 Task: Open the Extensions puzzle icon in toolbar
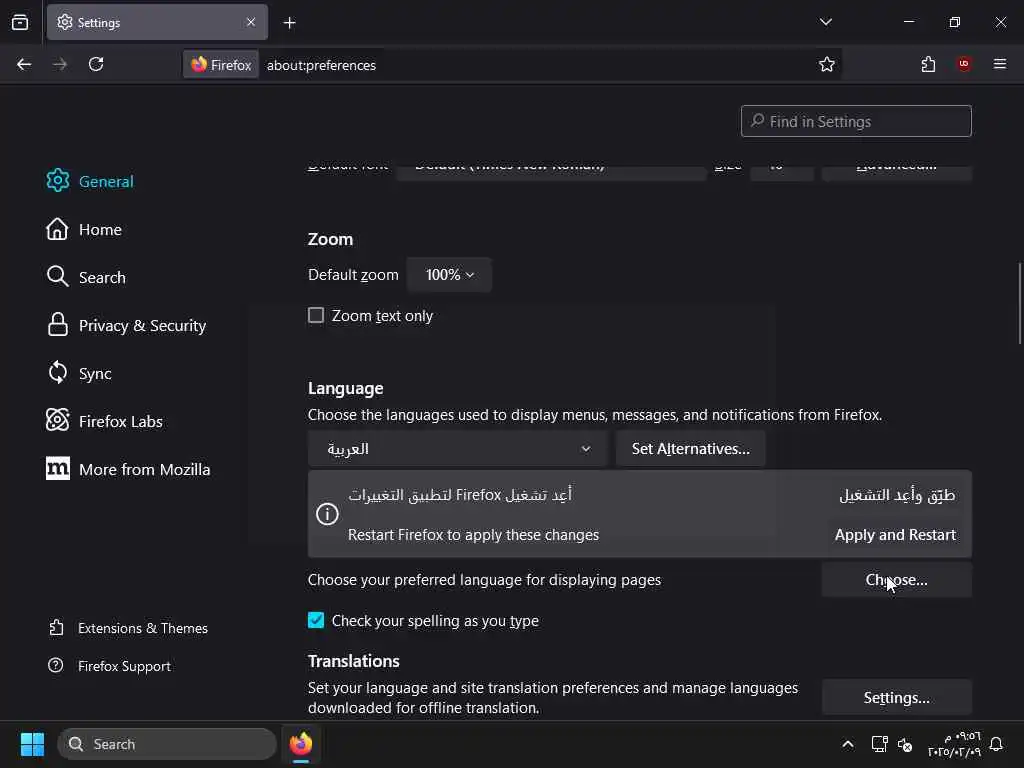(x=928, y=64)
